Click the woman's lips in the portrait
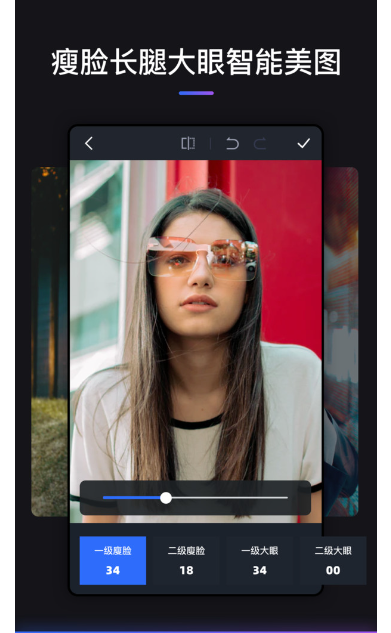 pyautogui.click(x=199, y=303)
